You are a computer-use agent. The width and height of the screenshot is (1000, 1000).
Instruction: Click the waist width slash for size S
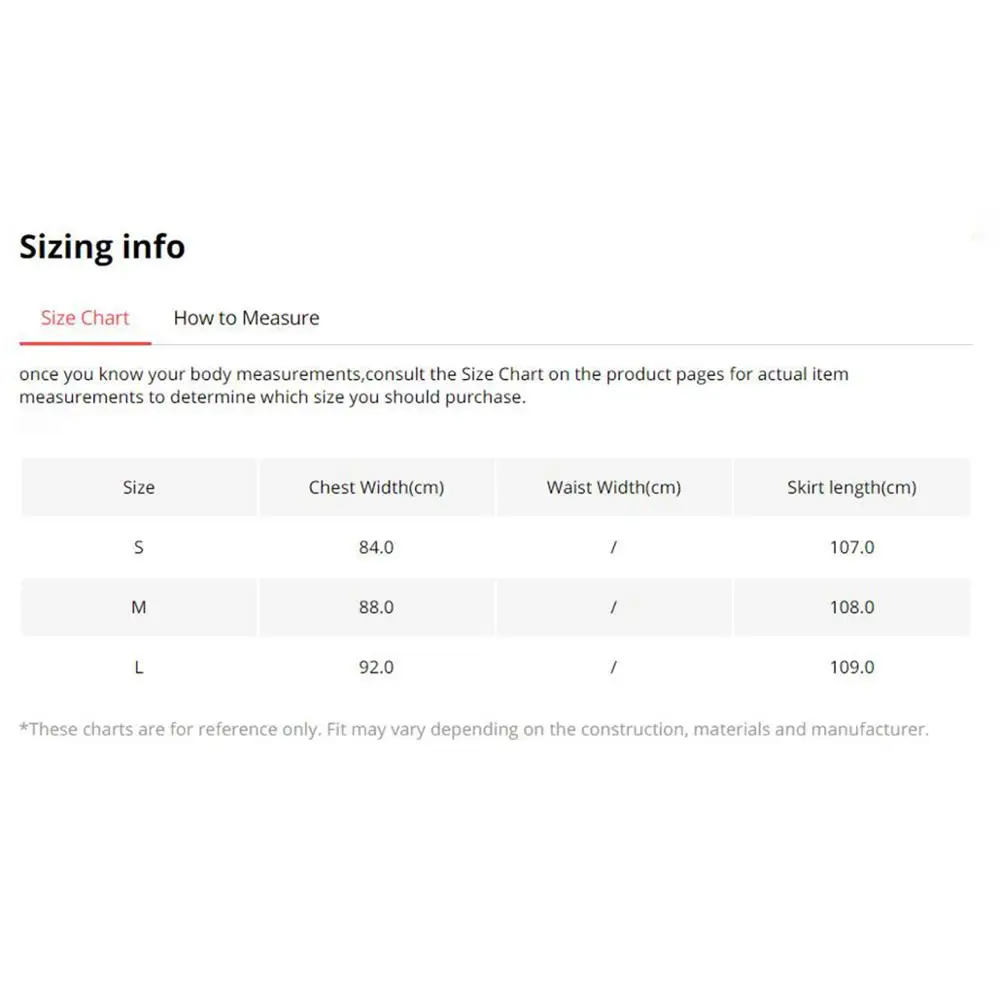(613, 547)
